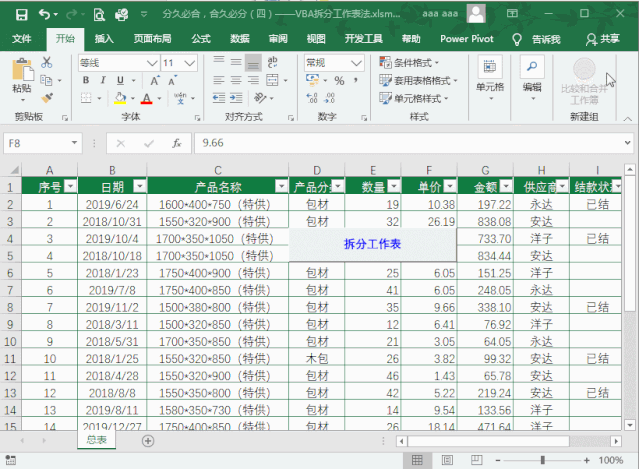Open the font name dropdown (等线)

pyautogui.click(x=152, y=63)
